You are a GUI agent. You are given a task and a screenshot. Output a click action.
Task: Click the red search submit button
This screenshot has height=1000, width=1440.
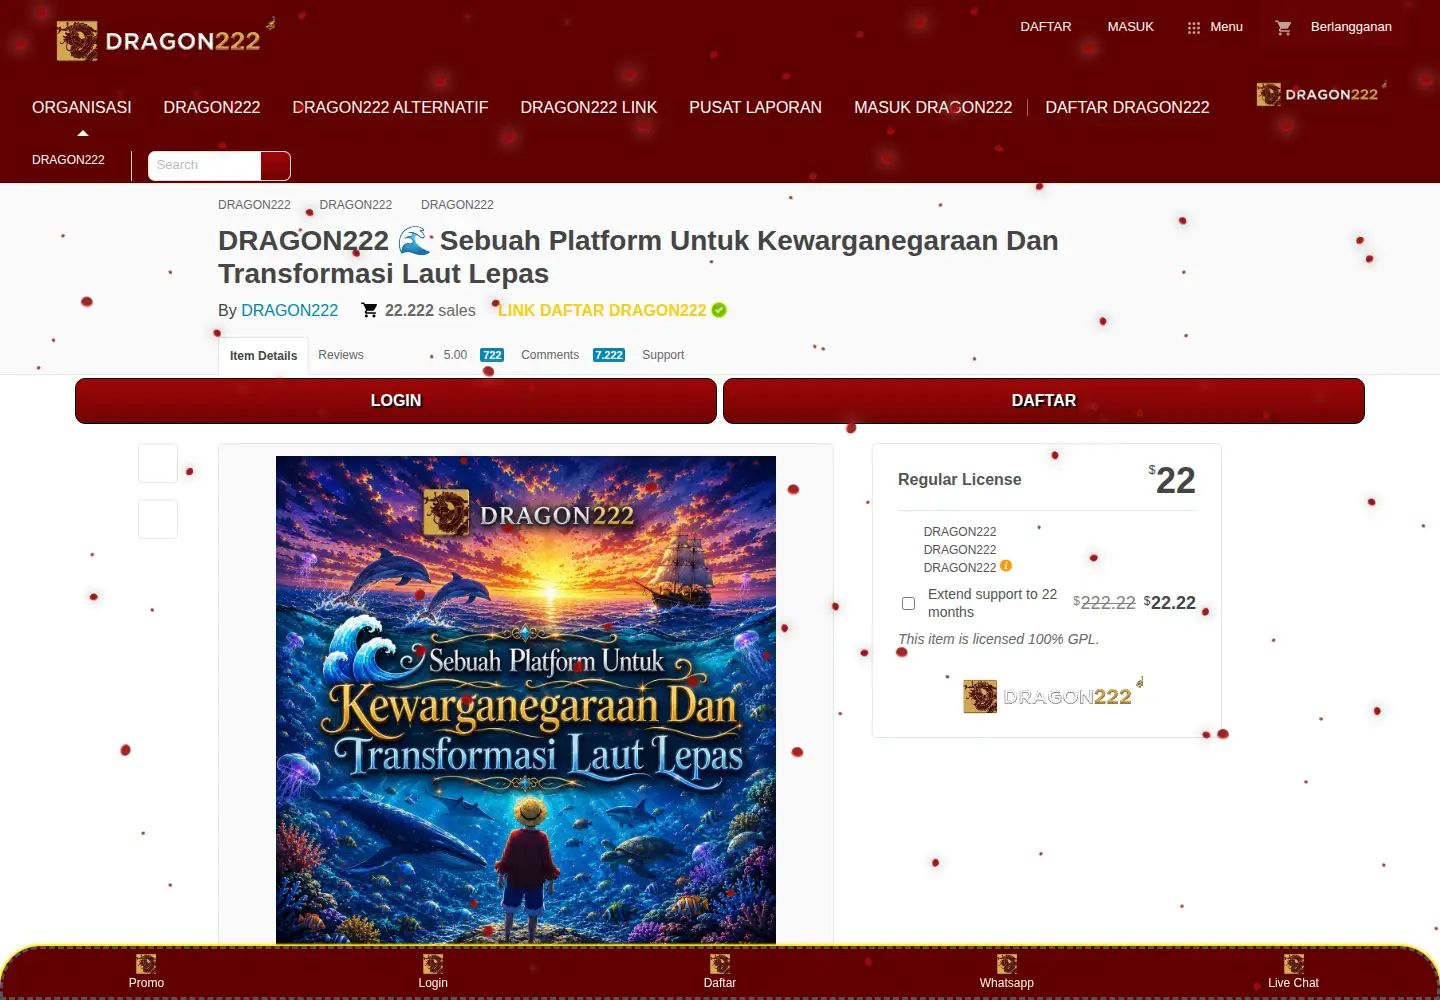pyautogui.click(x=276, y=165)
